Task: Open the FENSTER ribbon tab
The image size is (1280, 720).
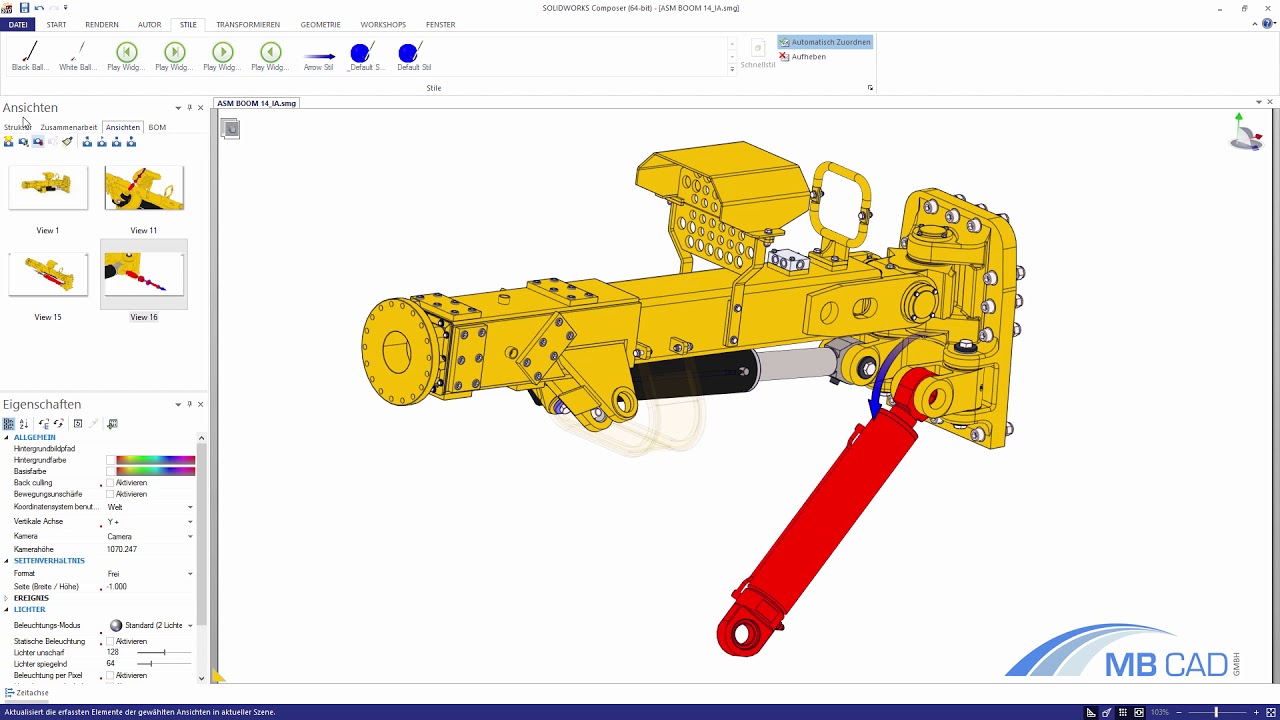Action: click(x=440, y=24)
